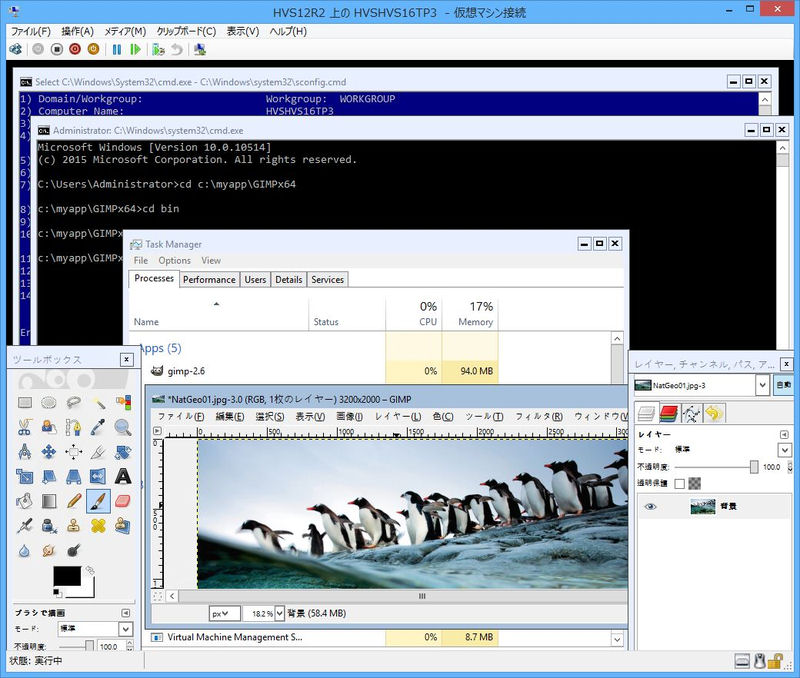Select the Smudge finger tool
This screenshot has height=678, width=800.
click(x=49, y=550)
